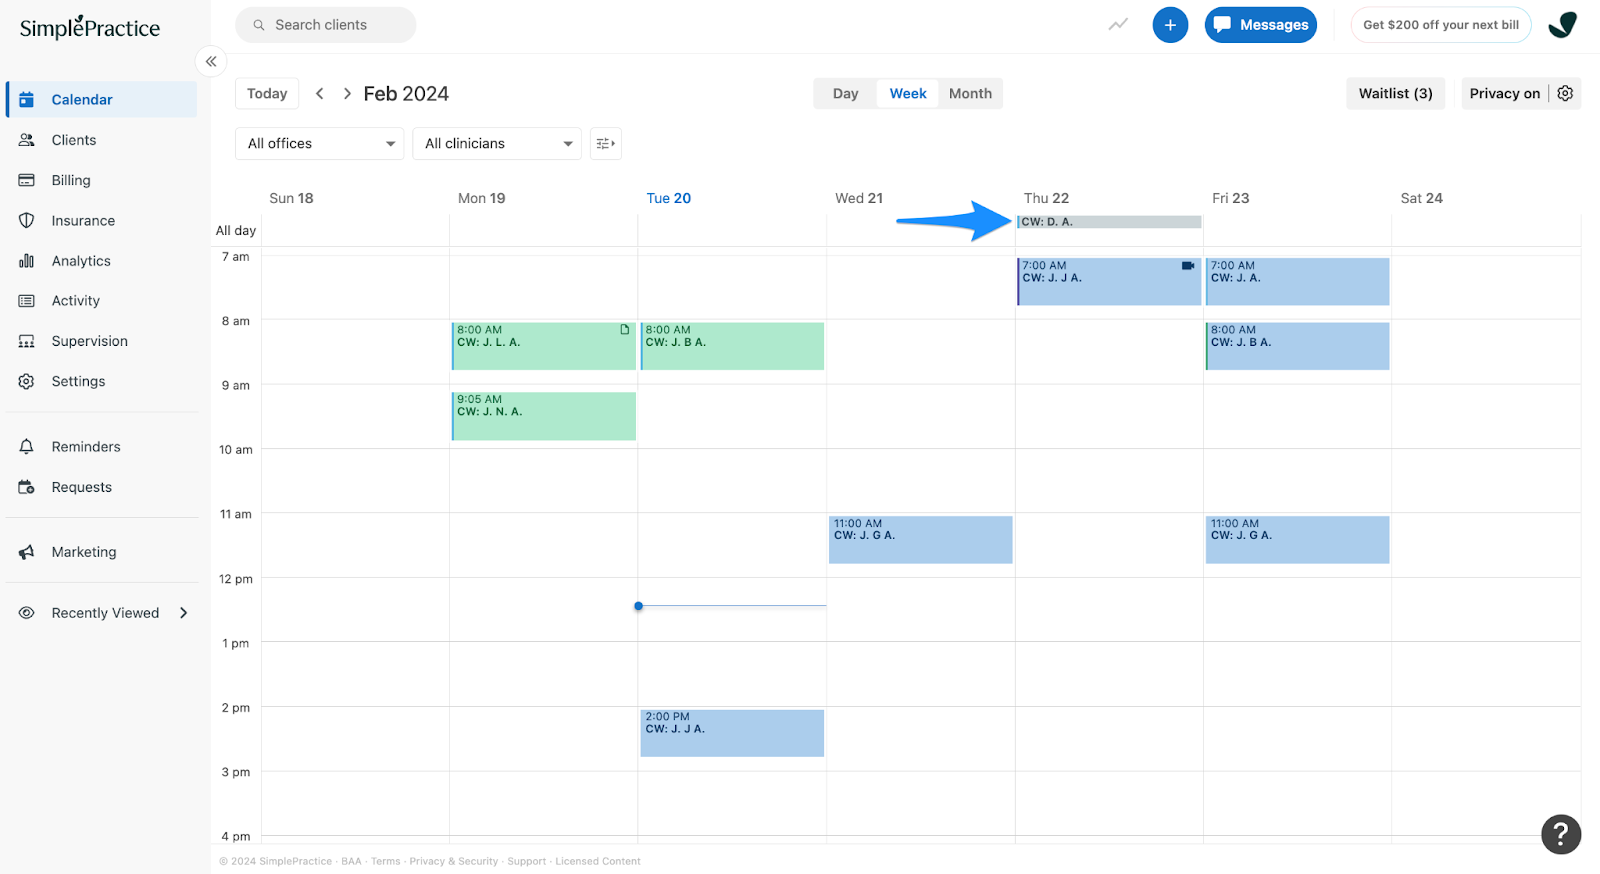
Task: Switch calendar to Day view
Action: tap(845, 94)
